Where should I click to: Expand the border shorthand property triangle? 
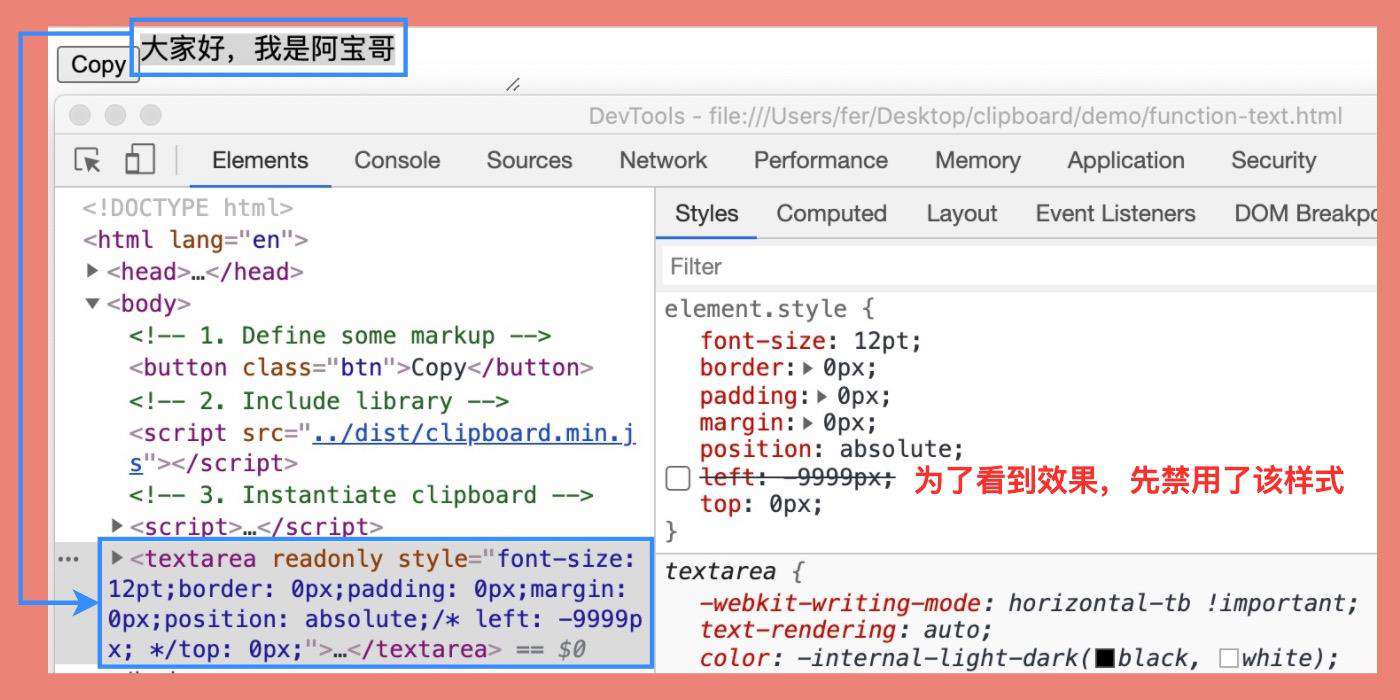coord(808,367)
